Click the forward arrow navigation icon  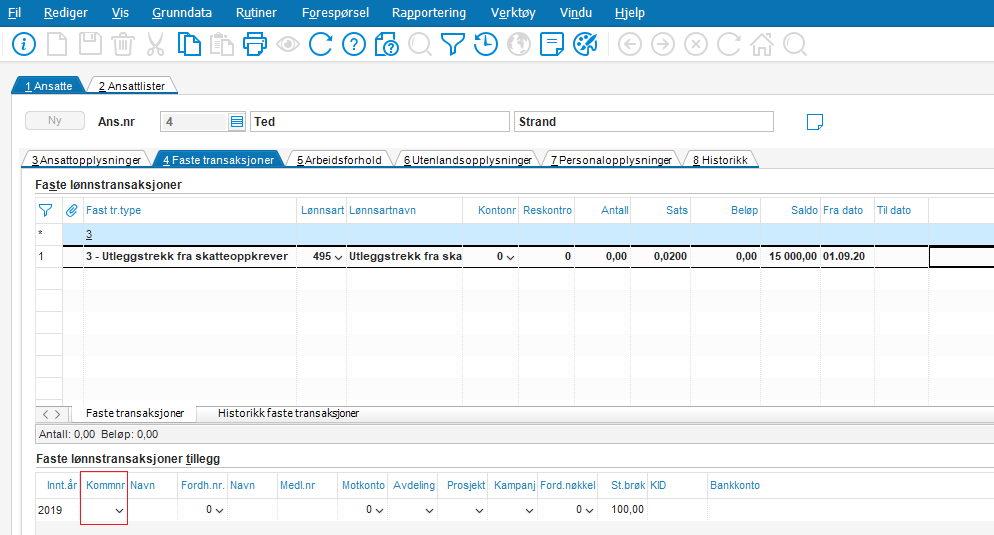tap(662, 44)
